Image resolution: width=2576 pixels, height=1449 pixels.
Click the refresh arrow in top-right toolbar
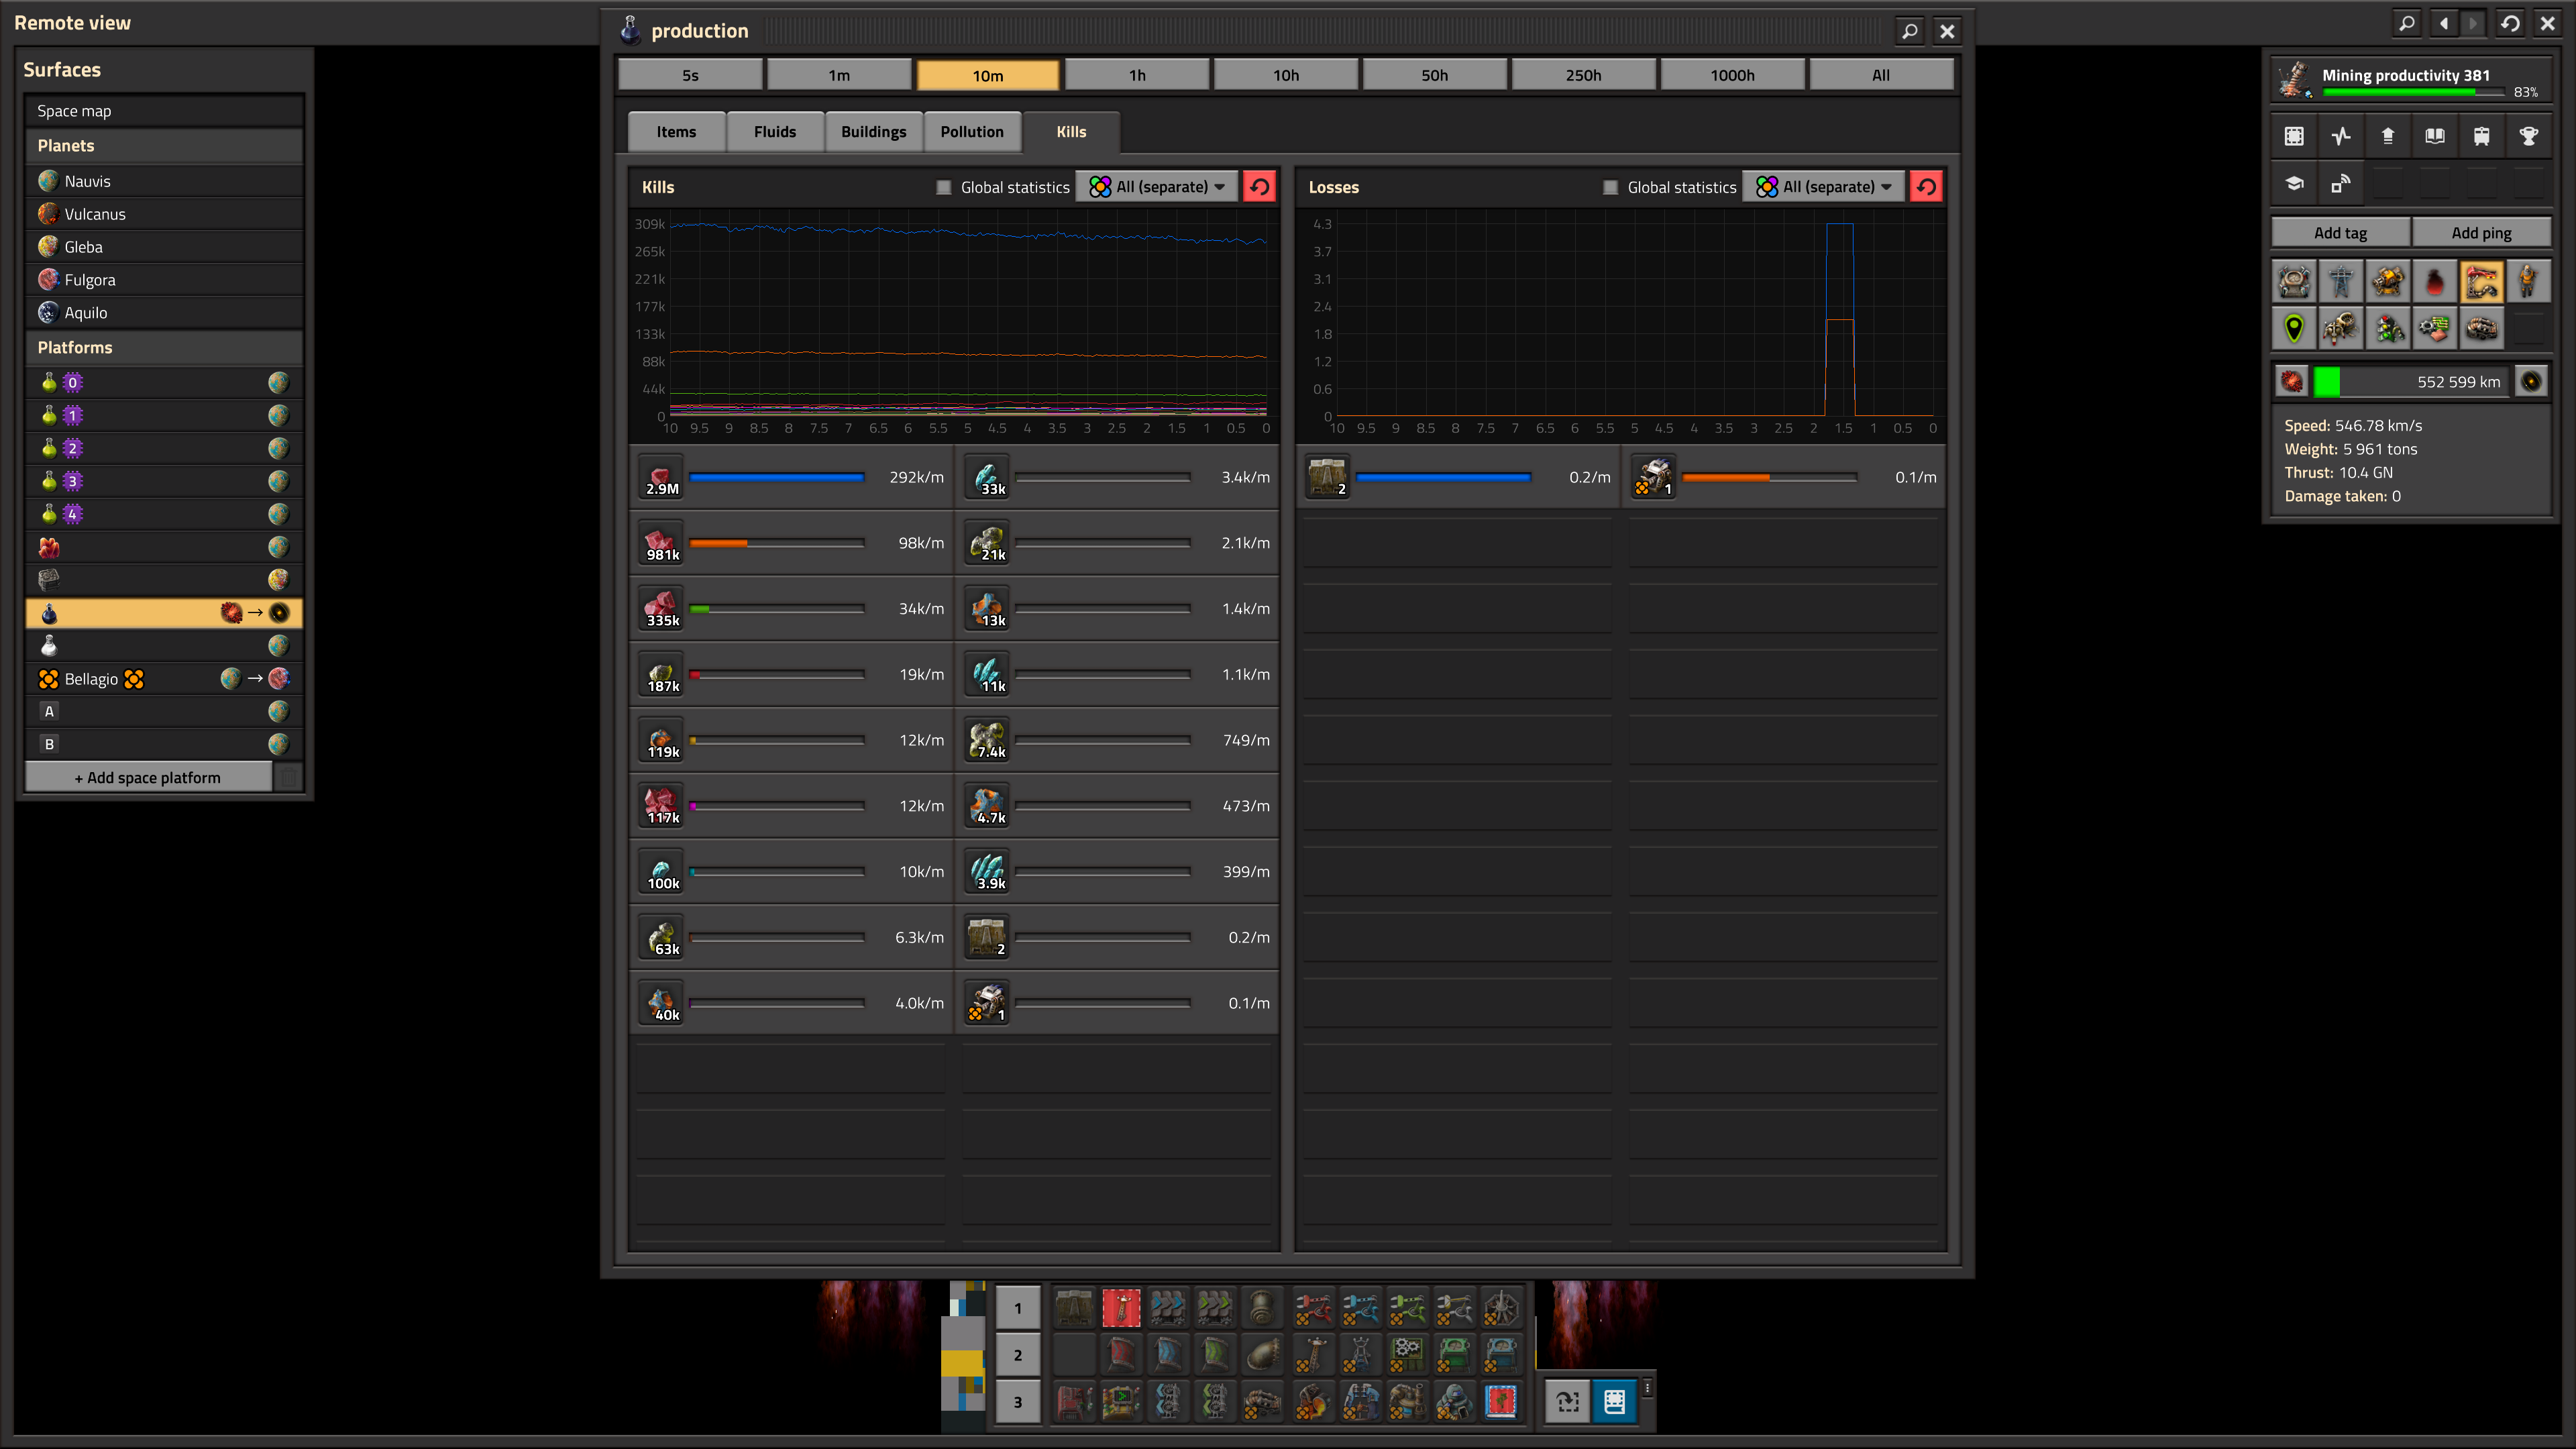pos(2510,23)
